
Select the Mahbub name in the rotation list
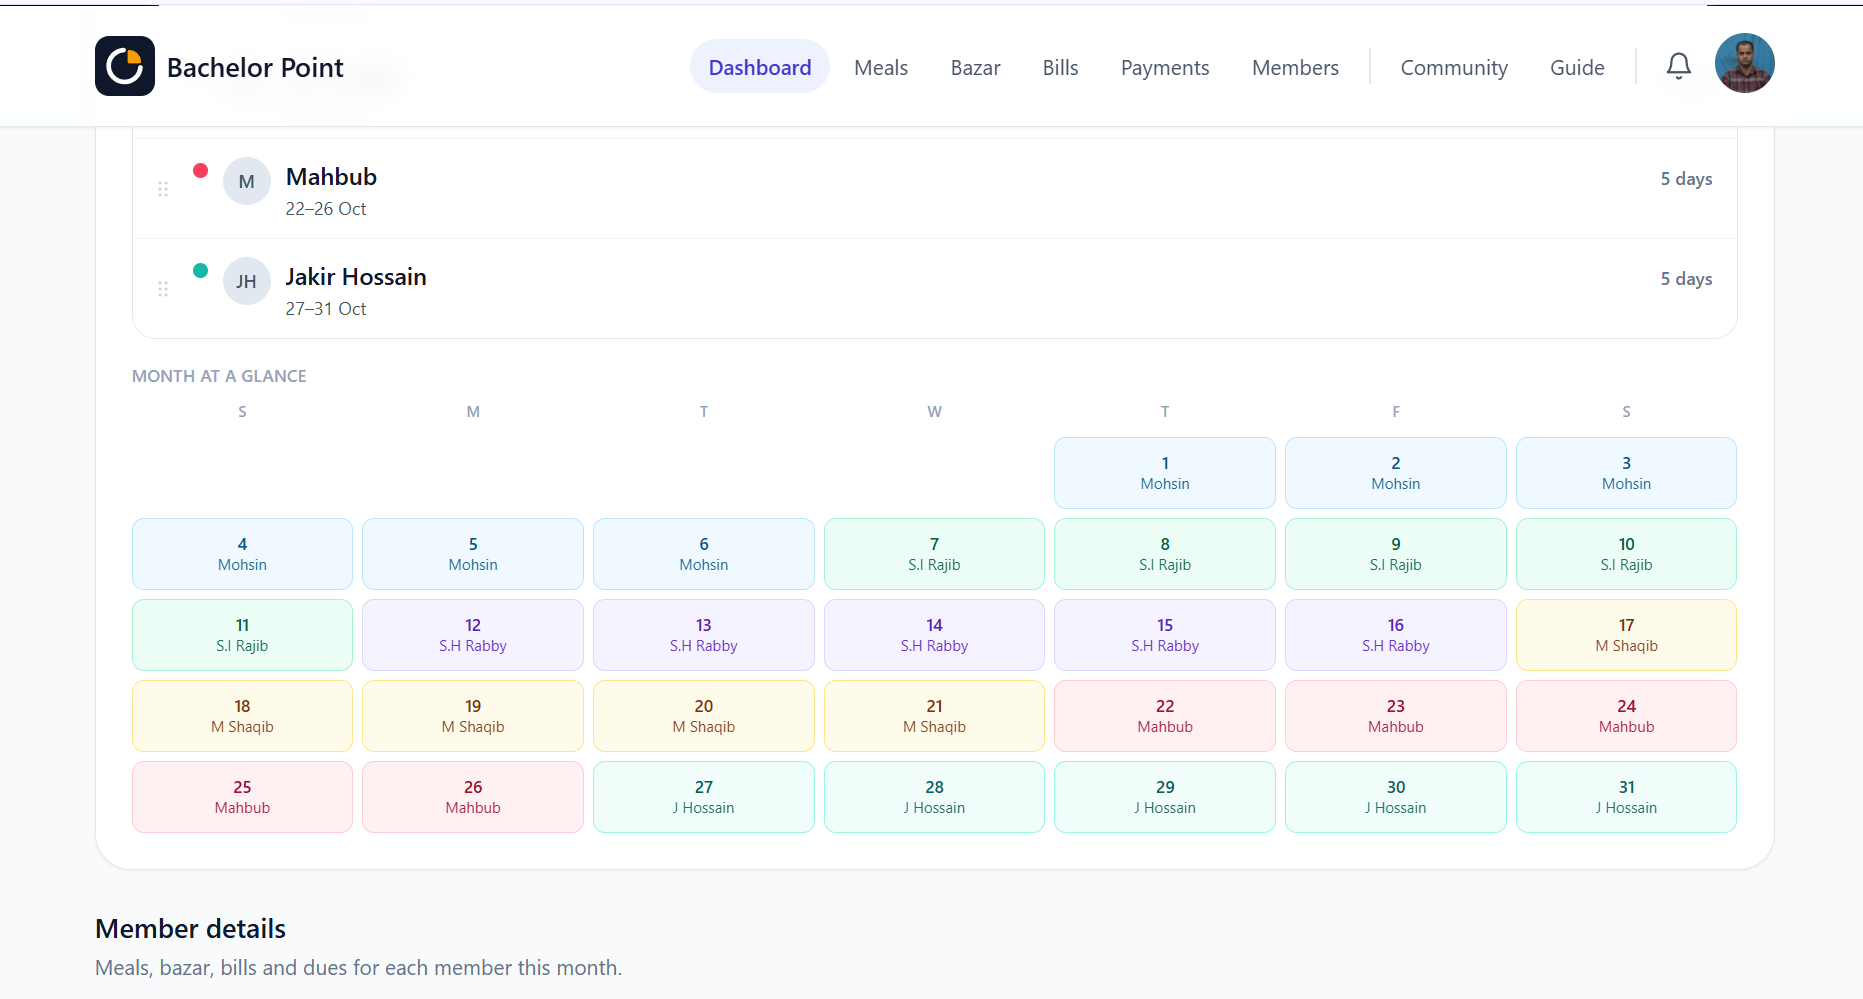pyautogui.click(x=331, y=177)
